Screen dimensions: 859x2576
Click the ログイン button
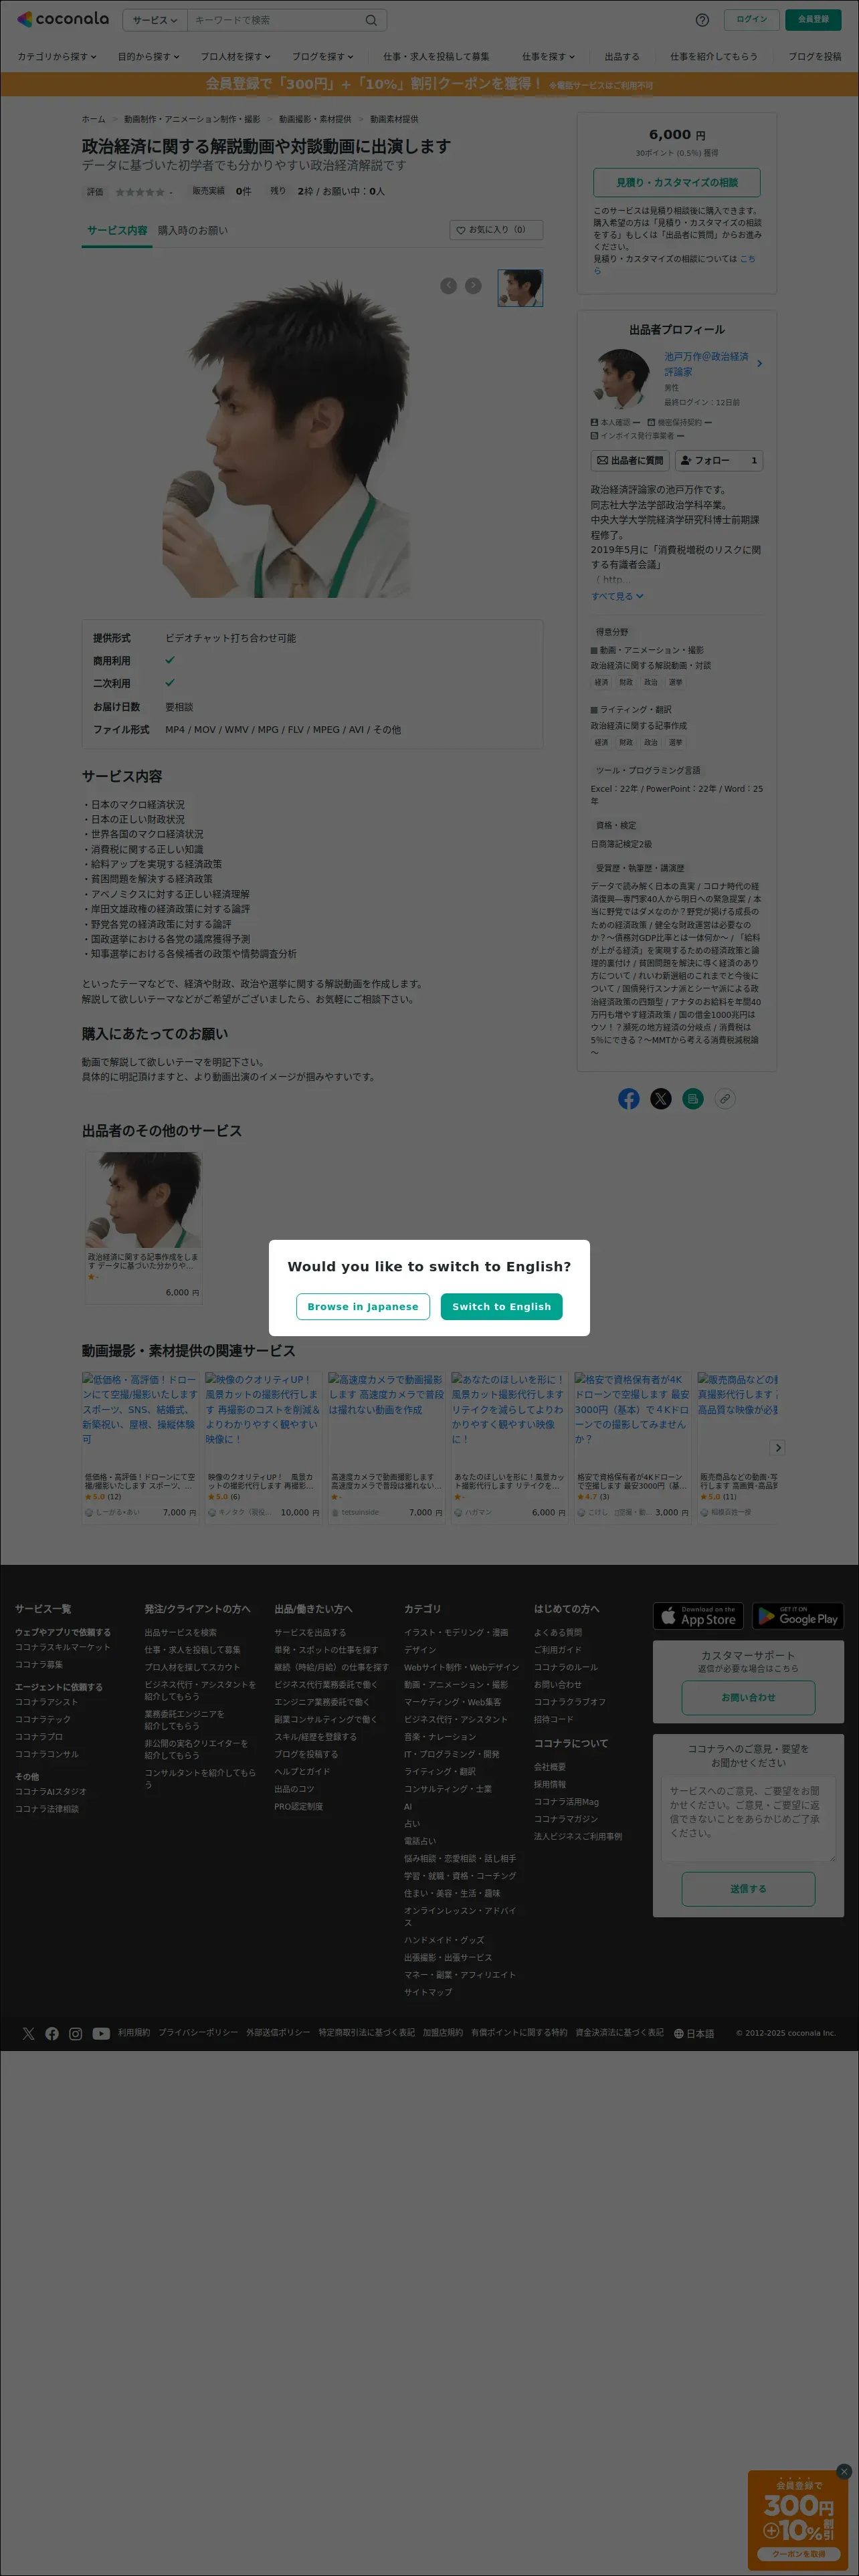[x=752, y=20]
